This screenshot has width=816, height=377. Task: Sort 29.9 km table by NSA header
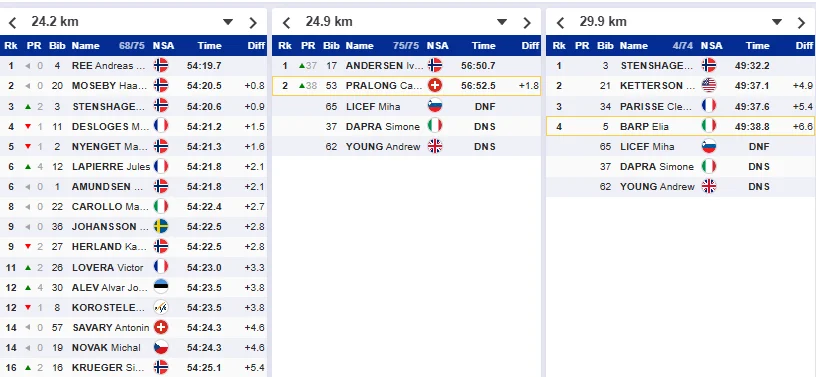click(x=711, y=46)
